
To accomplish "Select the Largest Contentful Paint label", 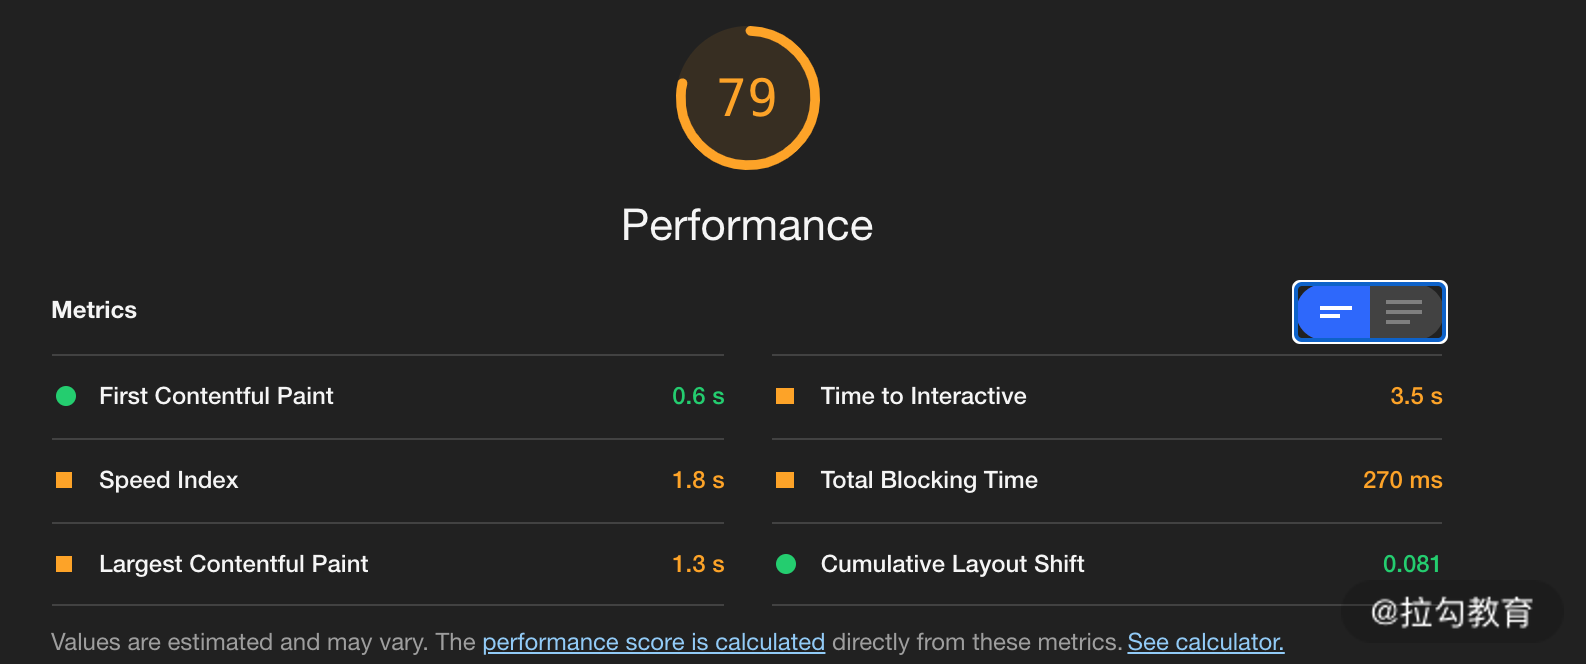I will pos(233,564).
